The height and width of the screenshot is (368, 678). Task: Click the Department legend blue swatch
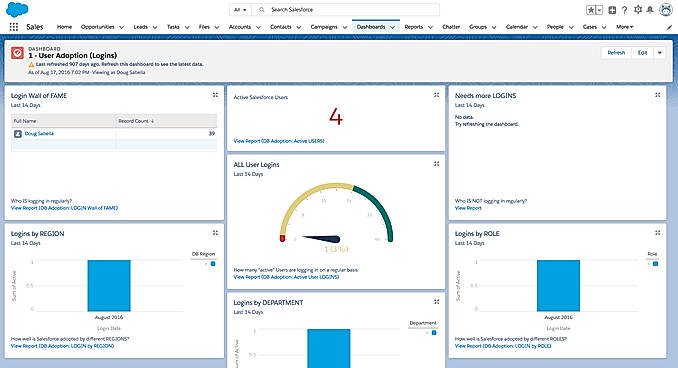click(434, 333)
